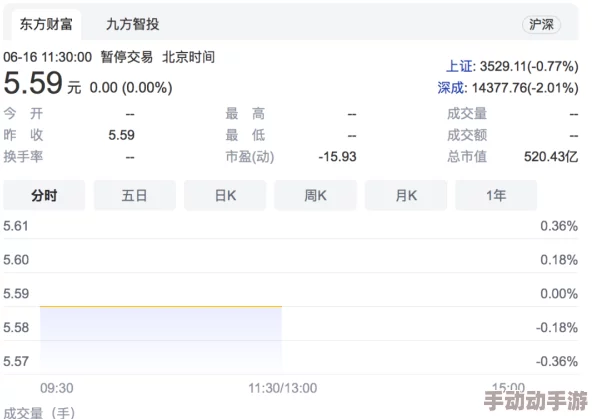The height and width of the screenshot is (419, 594).
Task: Click the 0.00 (0.00%) change value
Action: [x=131, y=88]
